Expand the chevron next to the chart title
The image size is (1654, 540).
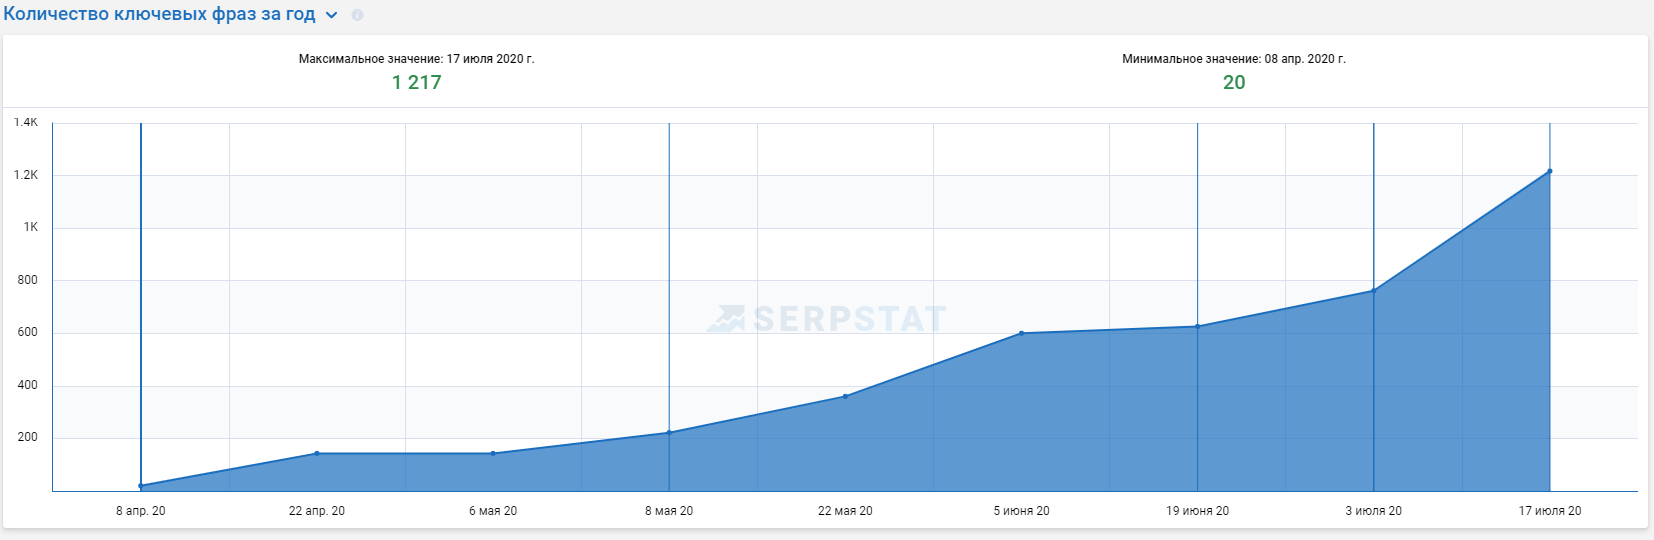pos(332,15)
